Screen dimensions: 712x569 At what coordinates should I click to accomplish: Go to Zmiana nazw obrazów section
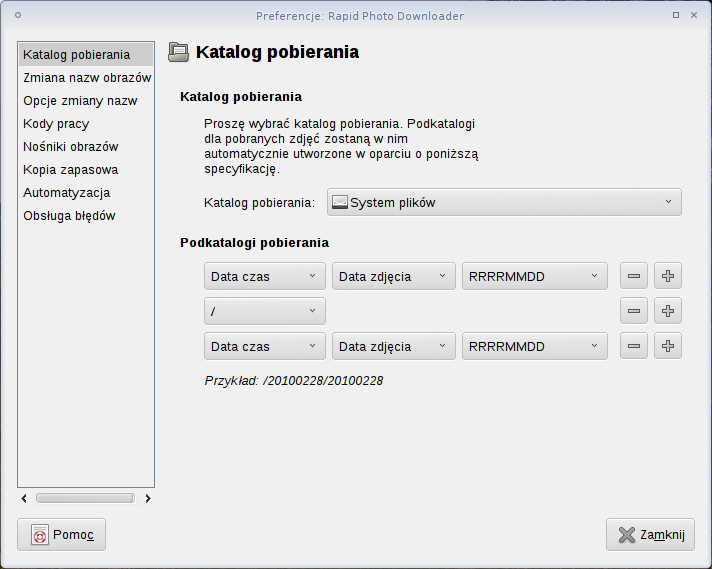86,78
